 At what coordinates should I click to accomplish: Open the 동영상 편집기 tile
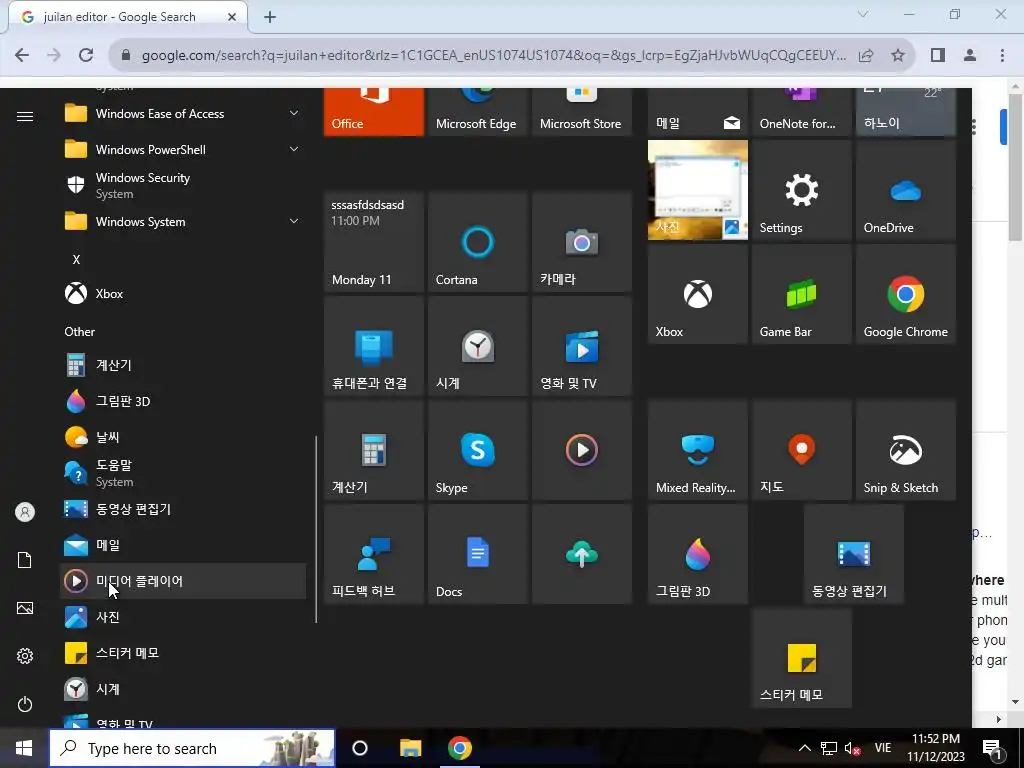[854, 554]
